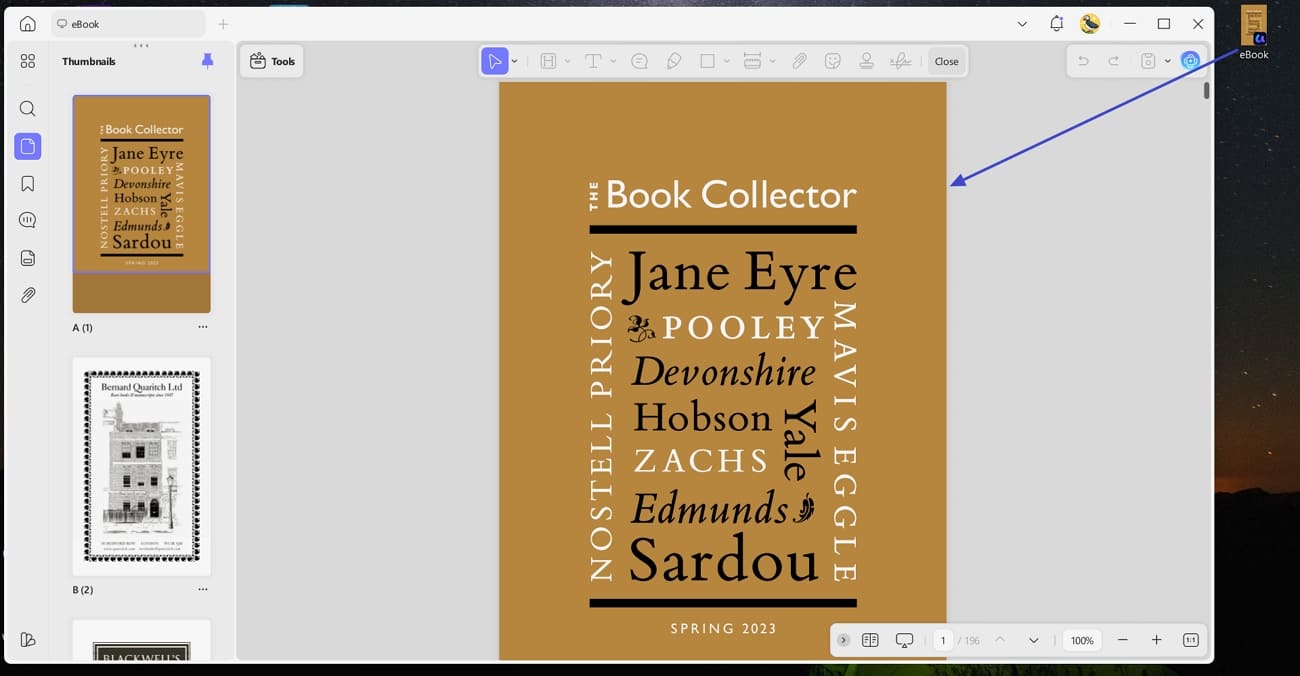Viewport: 1300px width, 676px height.
Task: Select the highlight text markup tool
Action: [548, 61]
